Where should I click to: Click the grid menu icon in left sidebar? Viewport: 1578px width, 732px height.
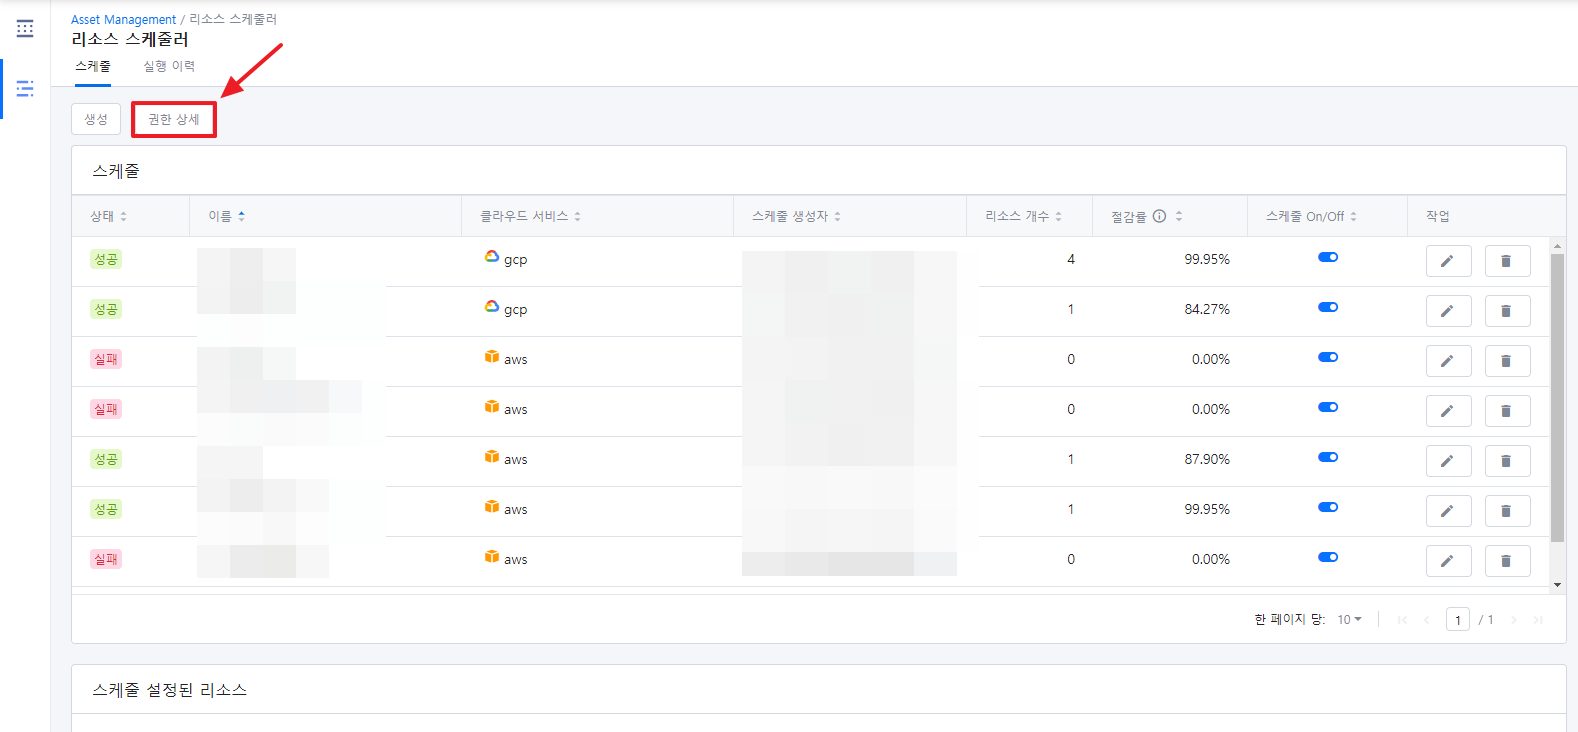(x=25, y=29)
